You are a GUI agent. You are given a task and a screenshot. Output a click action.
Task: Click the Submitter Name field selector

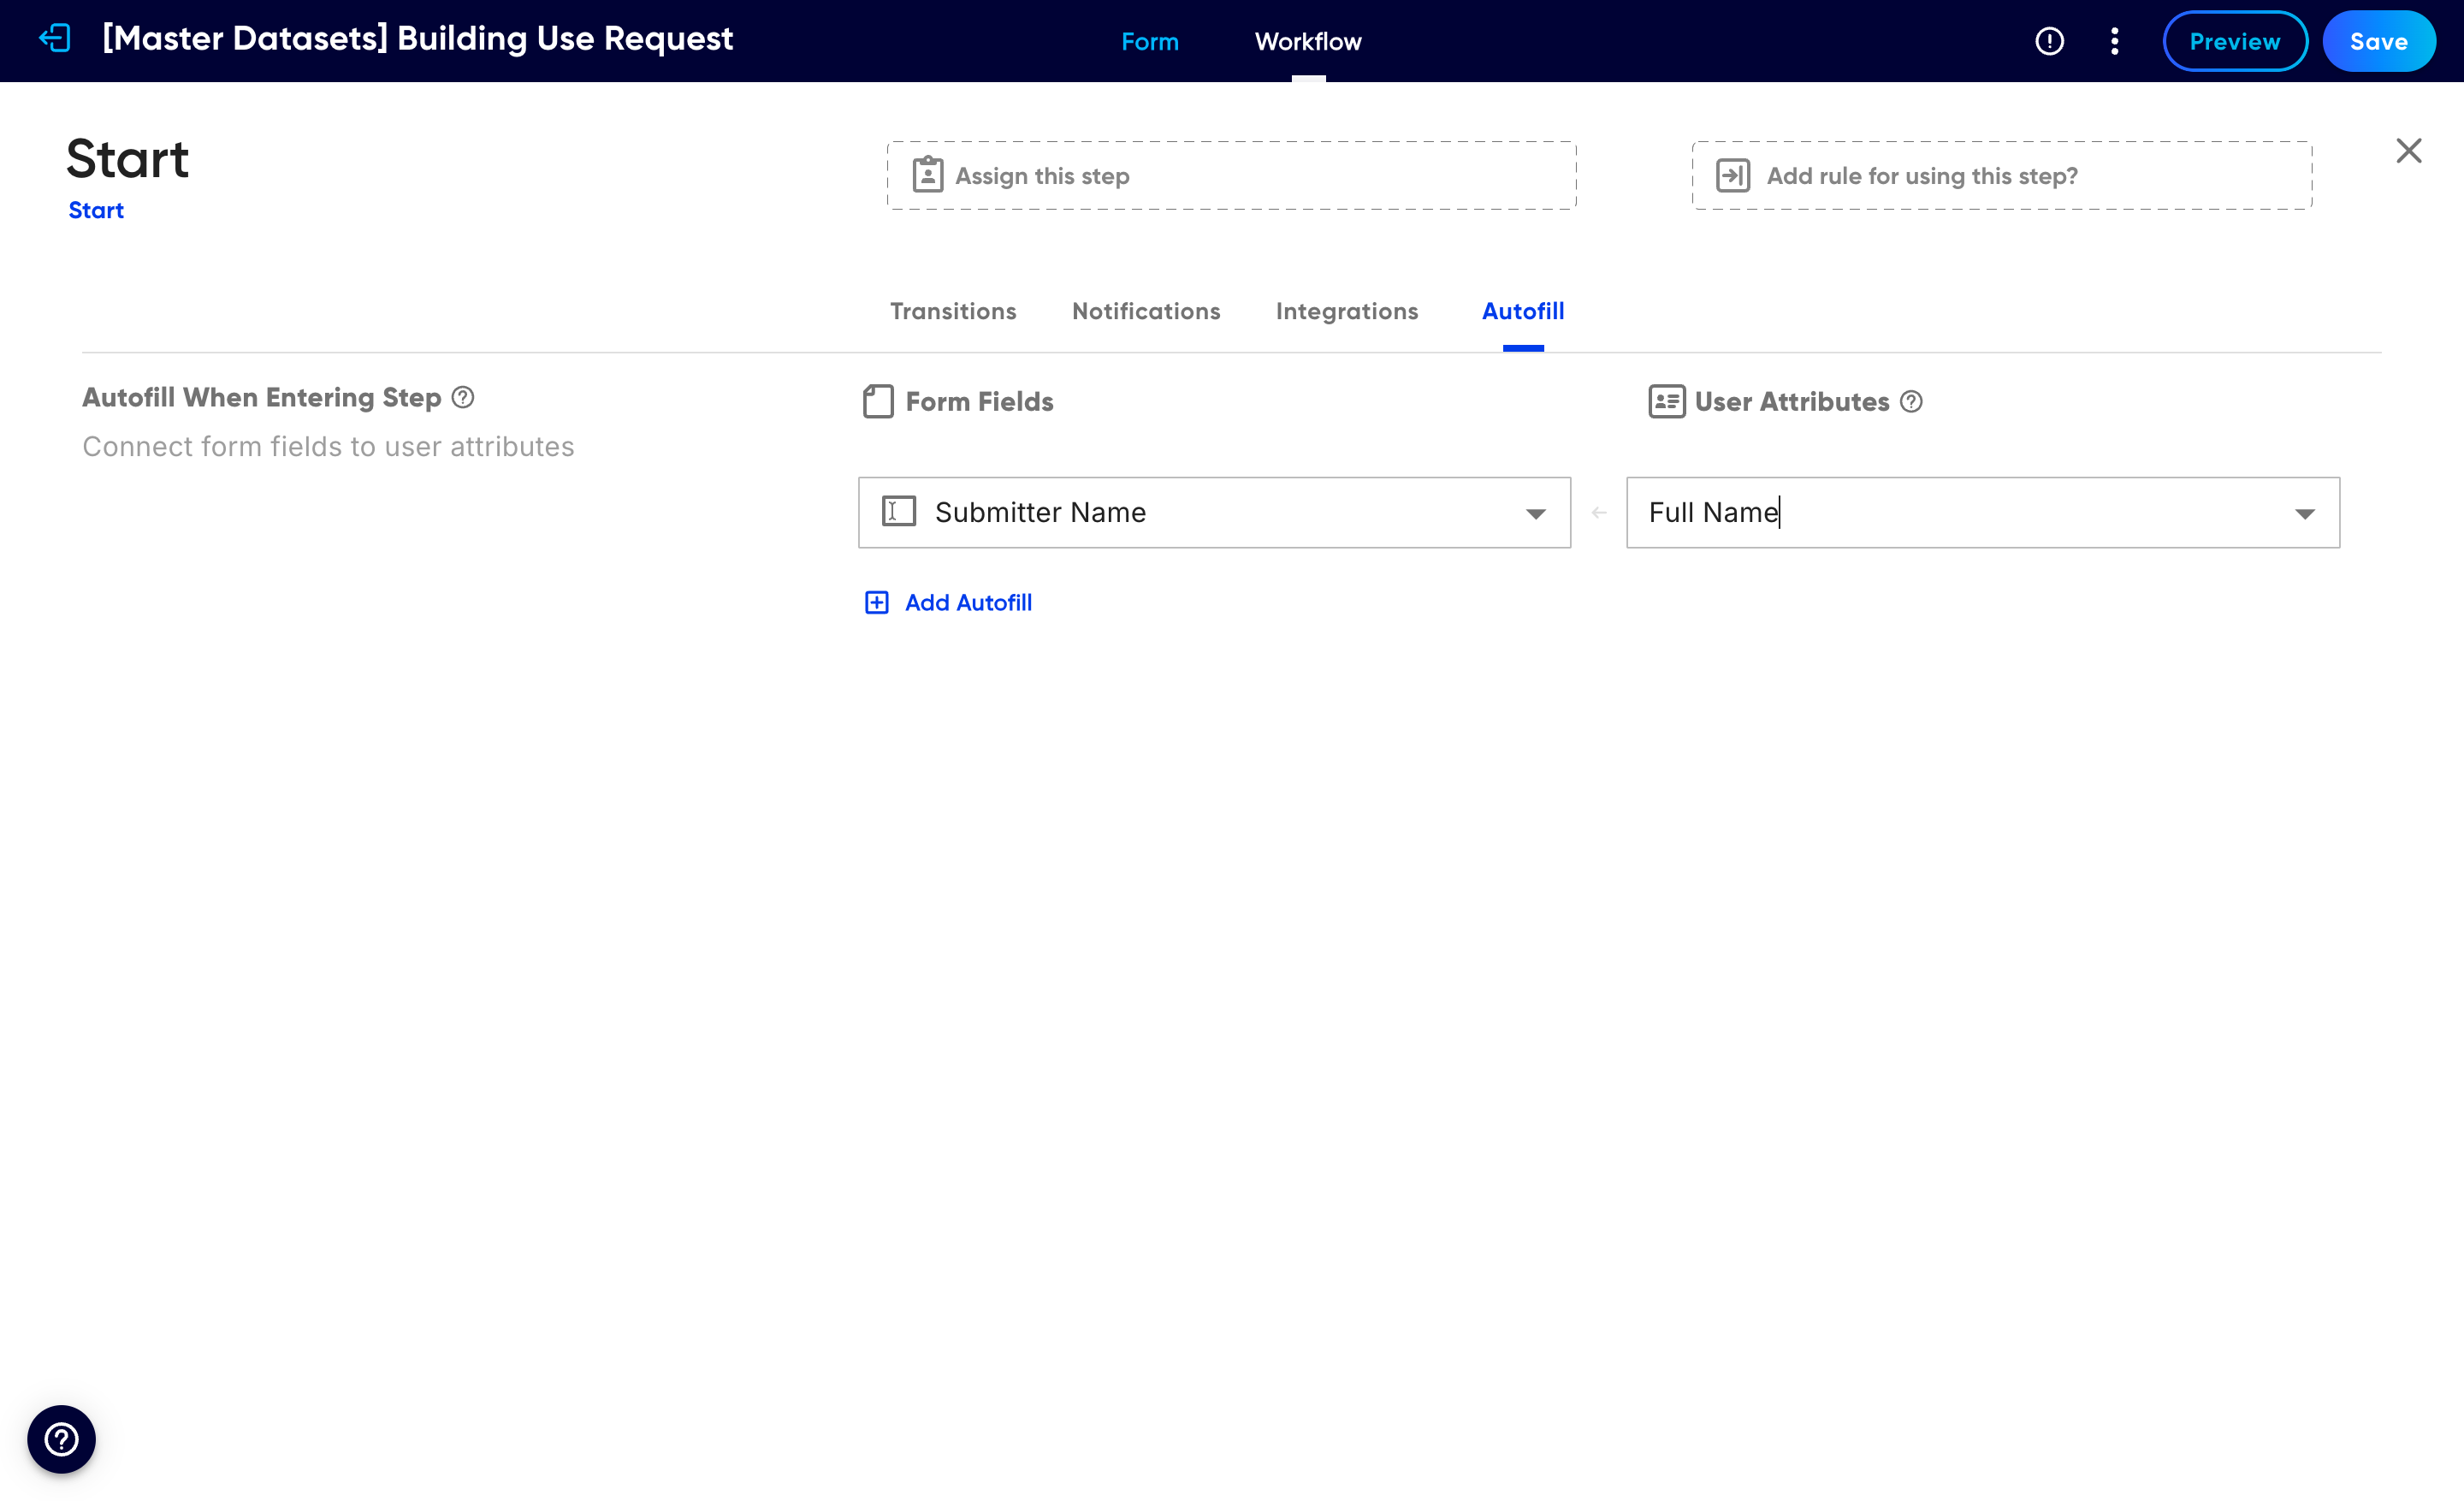coord(1214,512)
